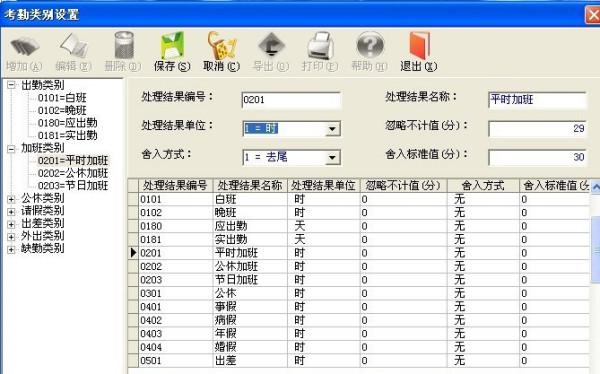This screenshot has width=600, height=374.
Task: Click the table's vertical scrollbar up arrow
Action: [x=595, y=186]
